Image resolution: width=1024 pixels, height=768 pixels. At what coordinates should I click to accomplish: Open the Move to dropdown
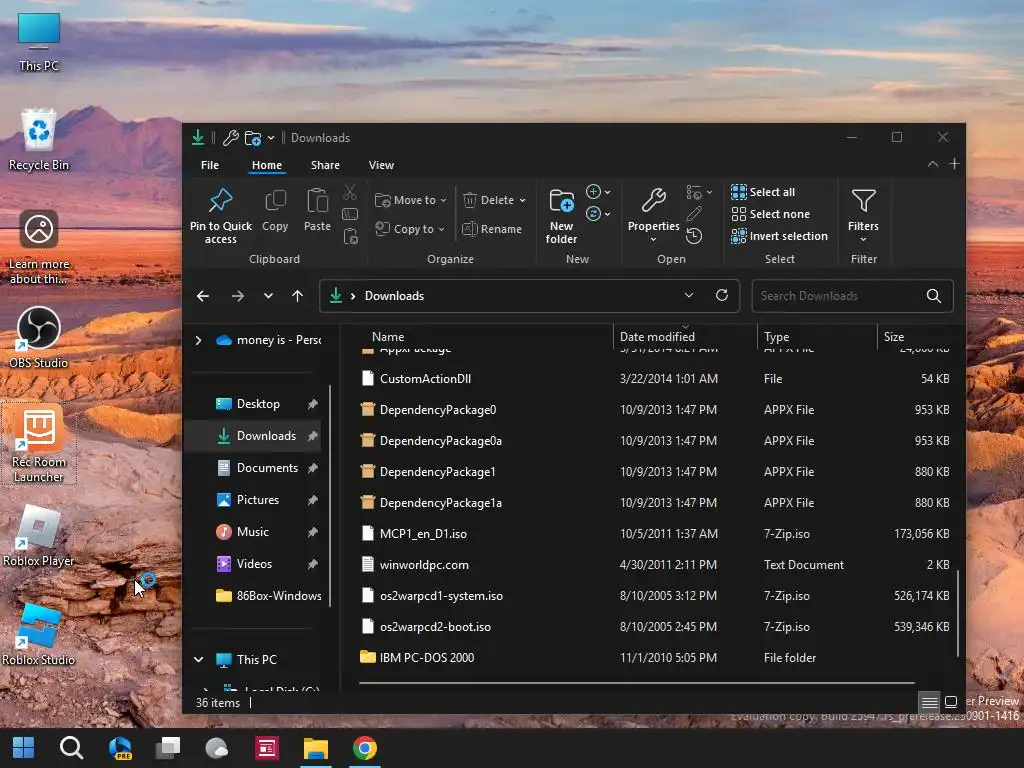click(x=410, y=200)
